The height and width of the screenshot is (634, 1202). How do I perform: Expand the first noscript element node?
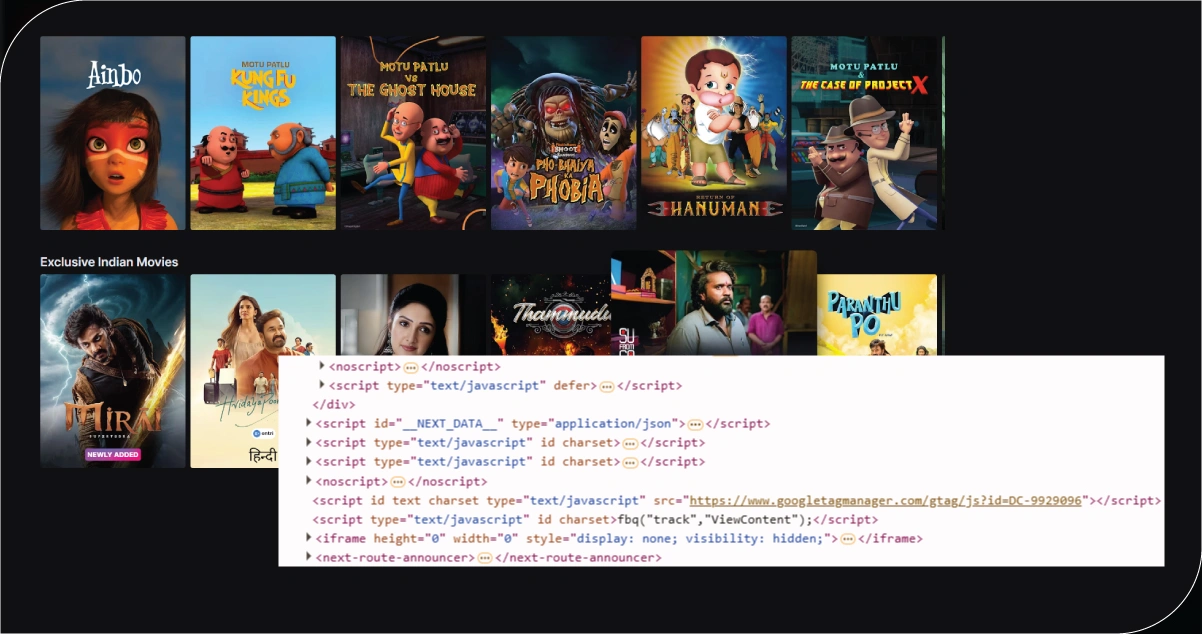coord(322,366)
